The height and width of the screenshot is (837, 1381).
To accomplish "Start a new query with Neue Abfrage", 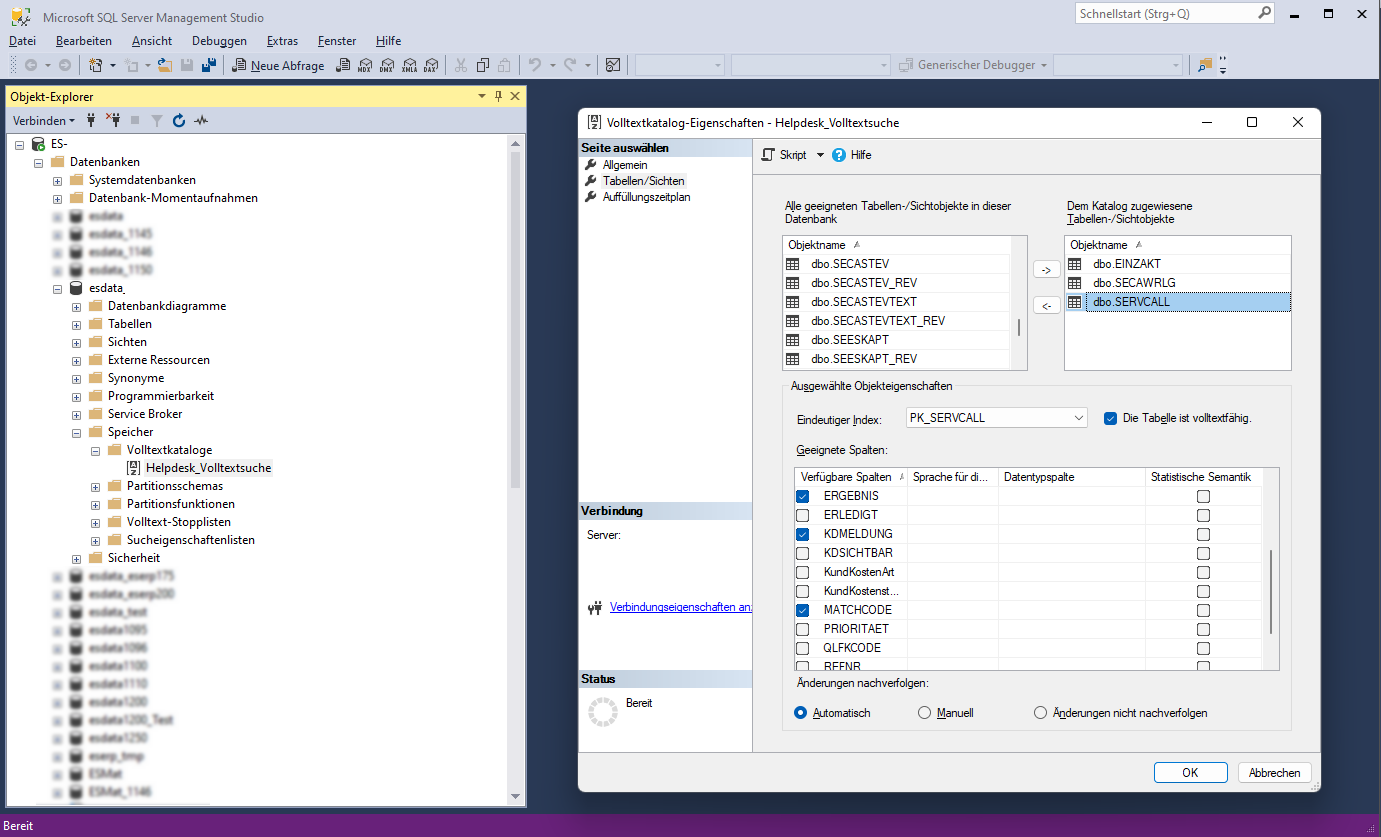I will (x=279, y=65).
